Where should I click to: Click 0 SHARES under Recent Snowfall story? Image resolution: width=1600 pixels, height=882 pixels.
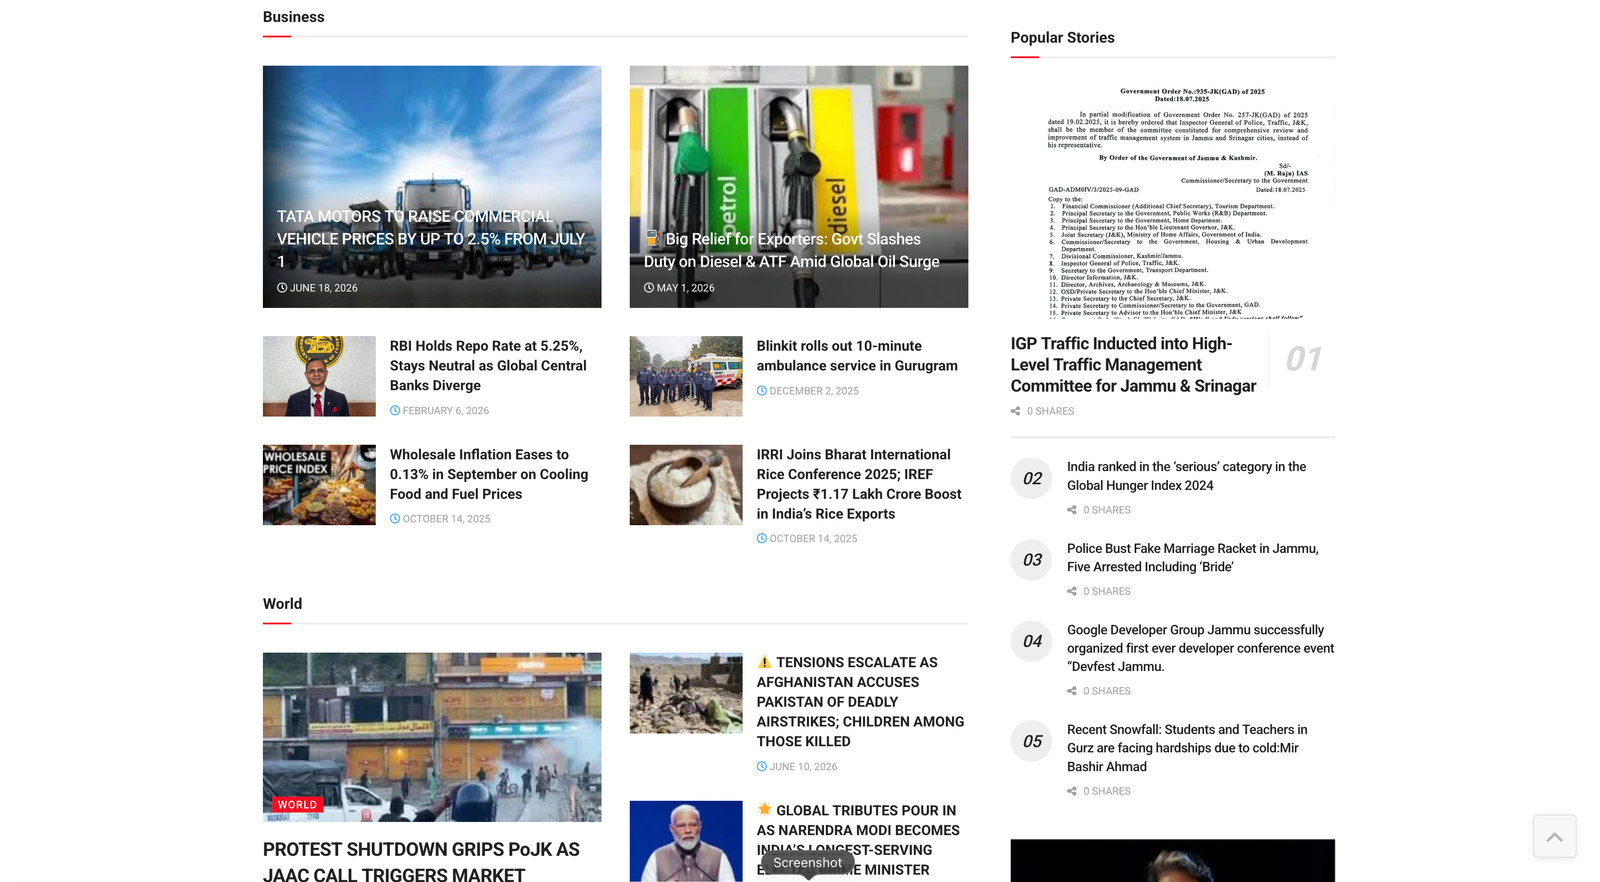point(1107,792)
